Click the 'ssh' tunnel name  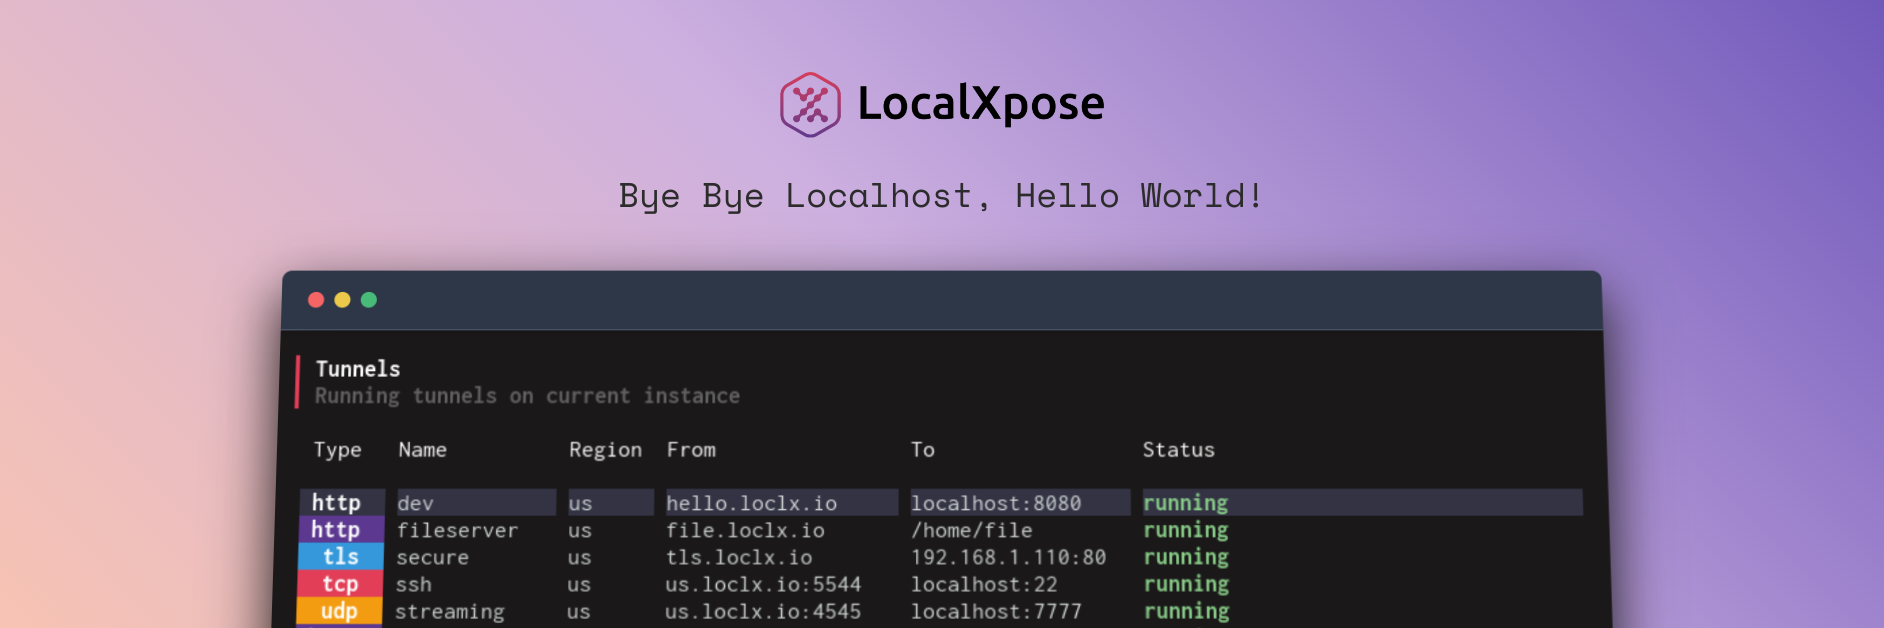click(x=414, y=584)
